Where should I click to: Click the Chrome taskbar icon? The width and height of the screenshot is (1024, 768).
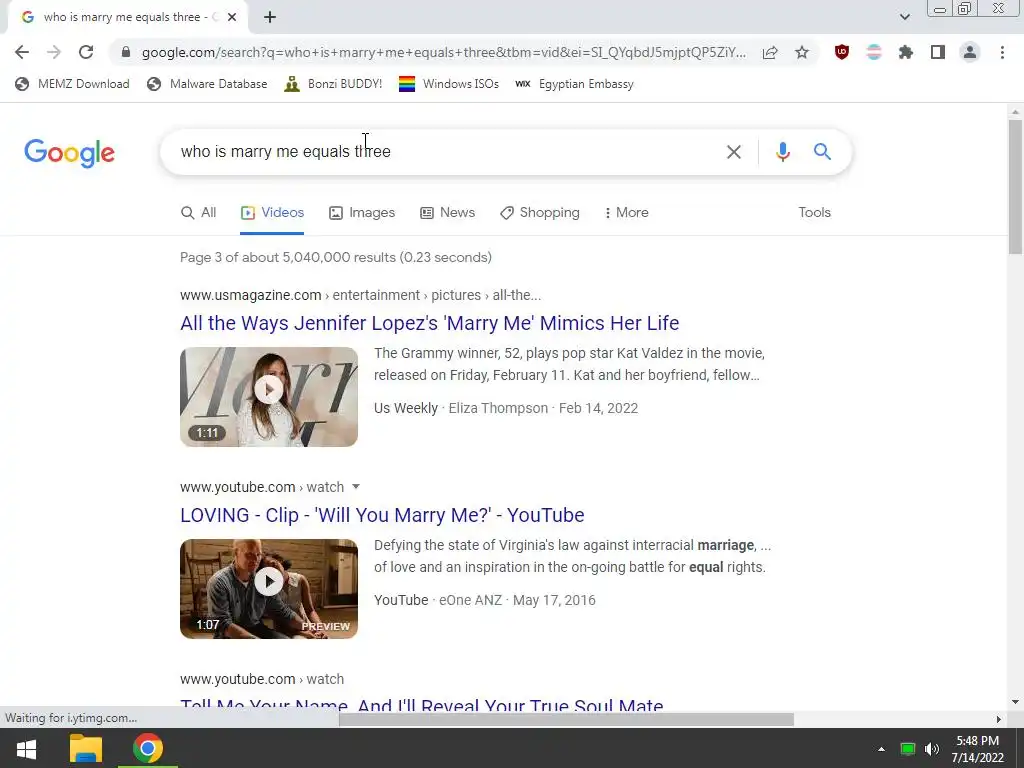148,748
